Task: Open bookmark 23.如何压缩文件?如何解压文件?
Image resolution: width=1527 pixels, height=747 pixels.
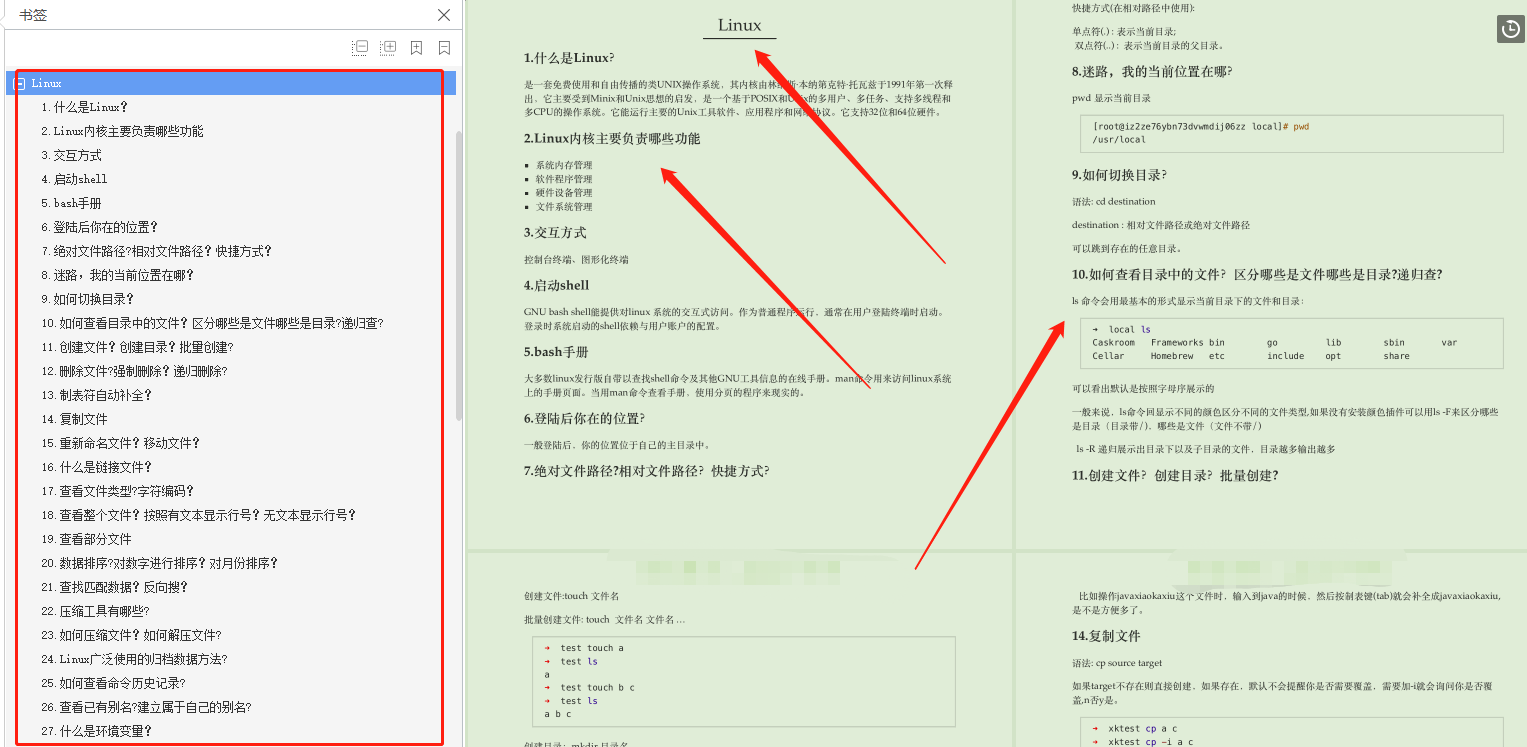Action: [x=131, y=635]
